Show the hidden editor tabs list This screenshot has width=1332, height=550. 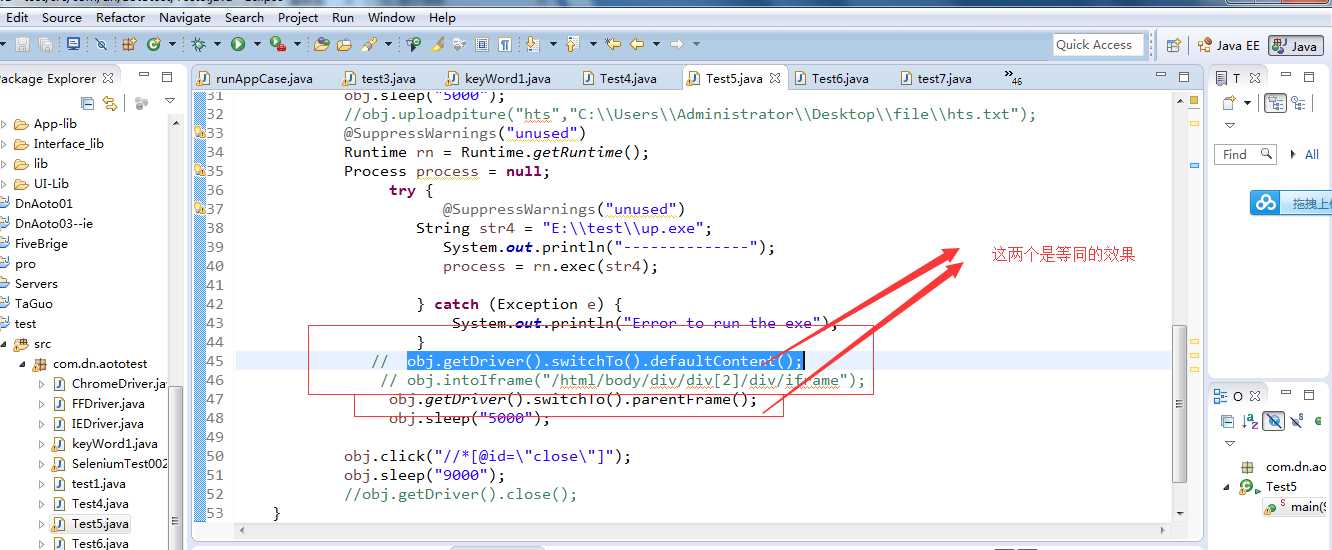click(1013, 78)
